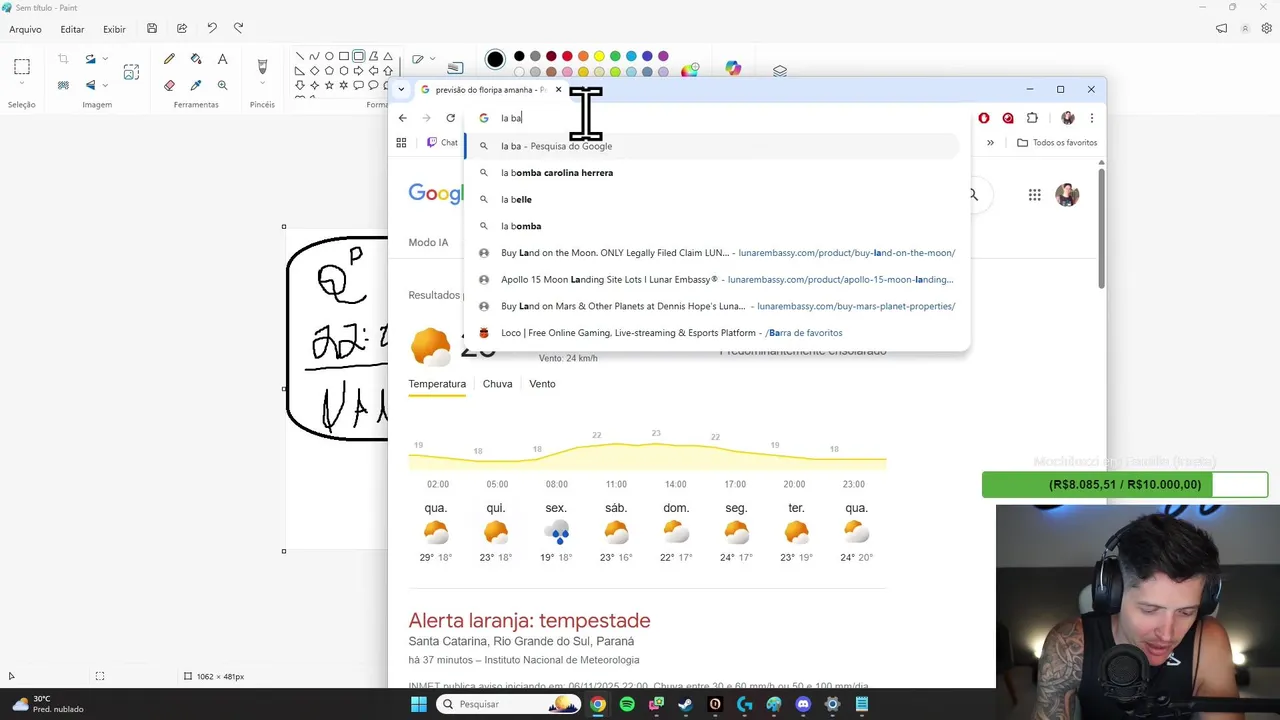Expand the Flip dropdown in Paint Image group
The image size is (1280, 720).
105,85
